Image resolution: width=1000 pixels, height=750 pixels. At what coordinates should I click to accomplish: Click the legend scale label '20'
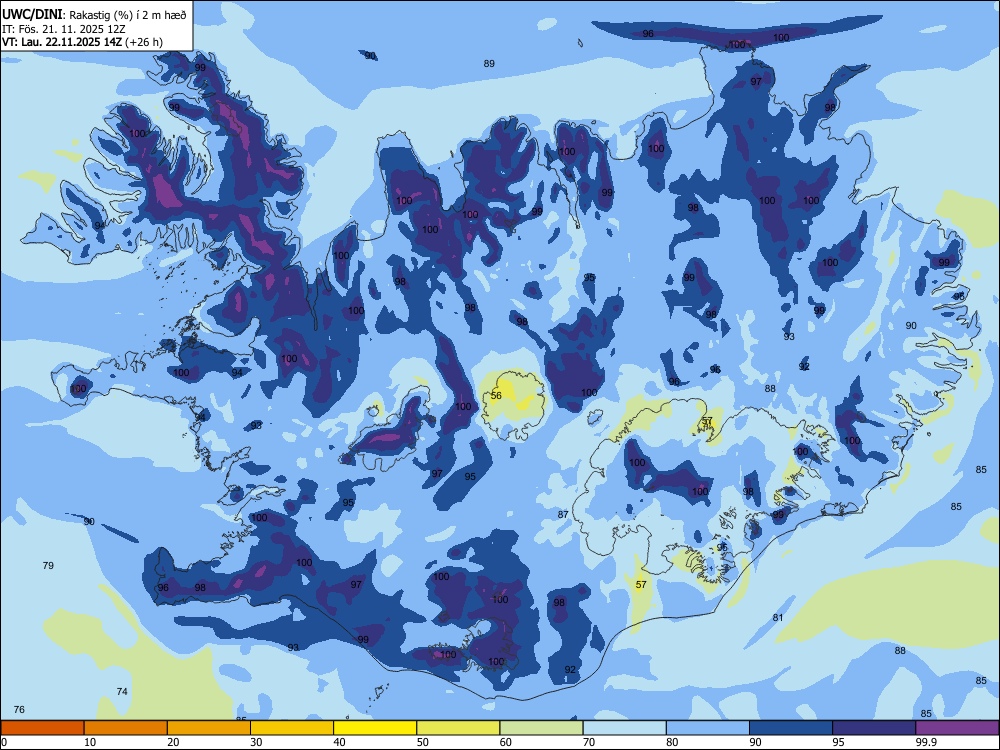[173, 742]
